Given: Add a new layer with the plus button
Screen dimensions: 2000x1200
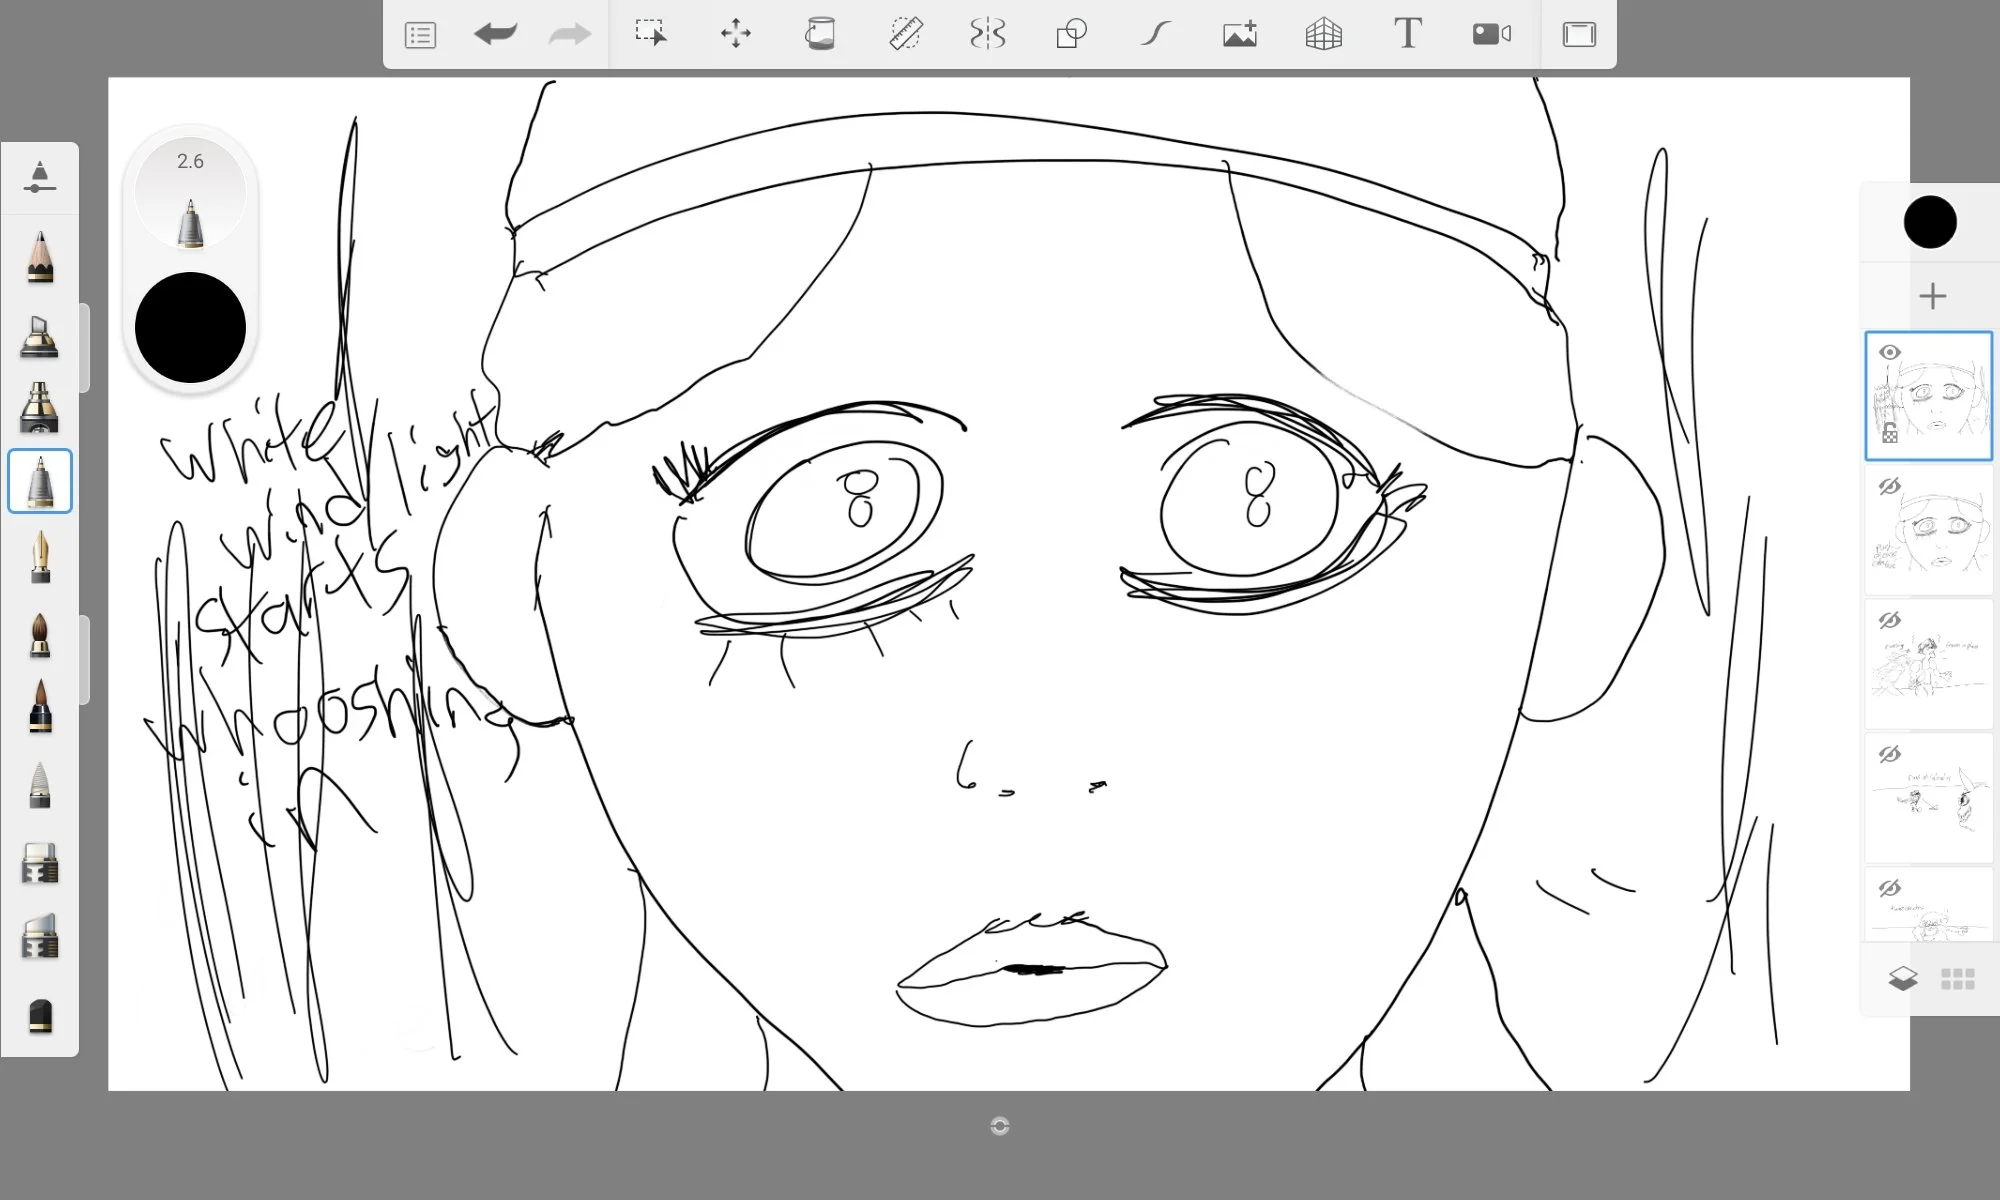Looking at the screenshot, I should [x=1931, y=295].
